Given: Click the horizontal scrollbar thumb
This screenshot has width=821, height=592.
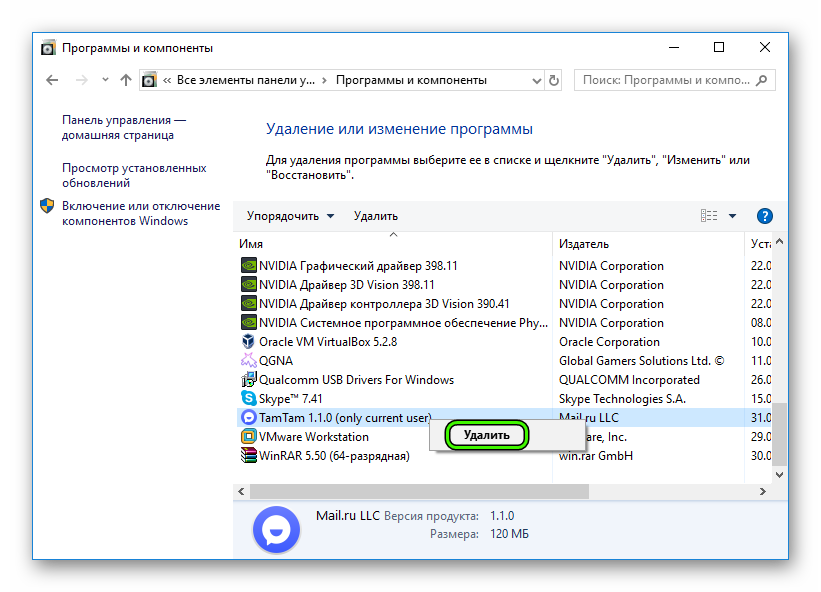Looking at the screenshot, I should pyautogui.click(x=419, y=492).
